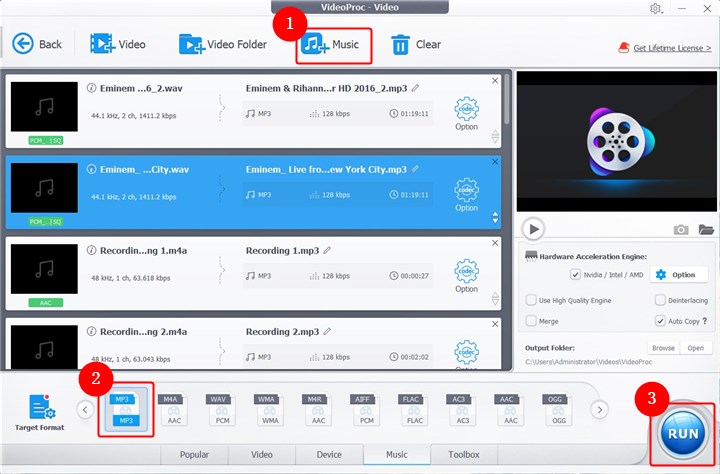The height and width of the screenshot is (474, 720).
Task: Enable Deinterlacing
Action: [x=660, y=300]
